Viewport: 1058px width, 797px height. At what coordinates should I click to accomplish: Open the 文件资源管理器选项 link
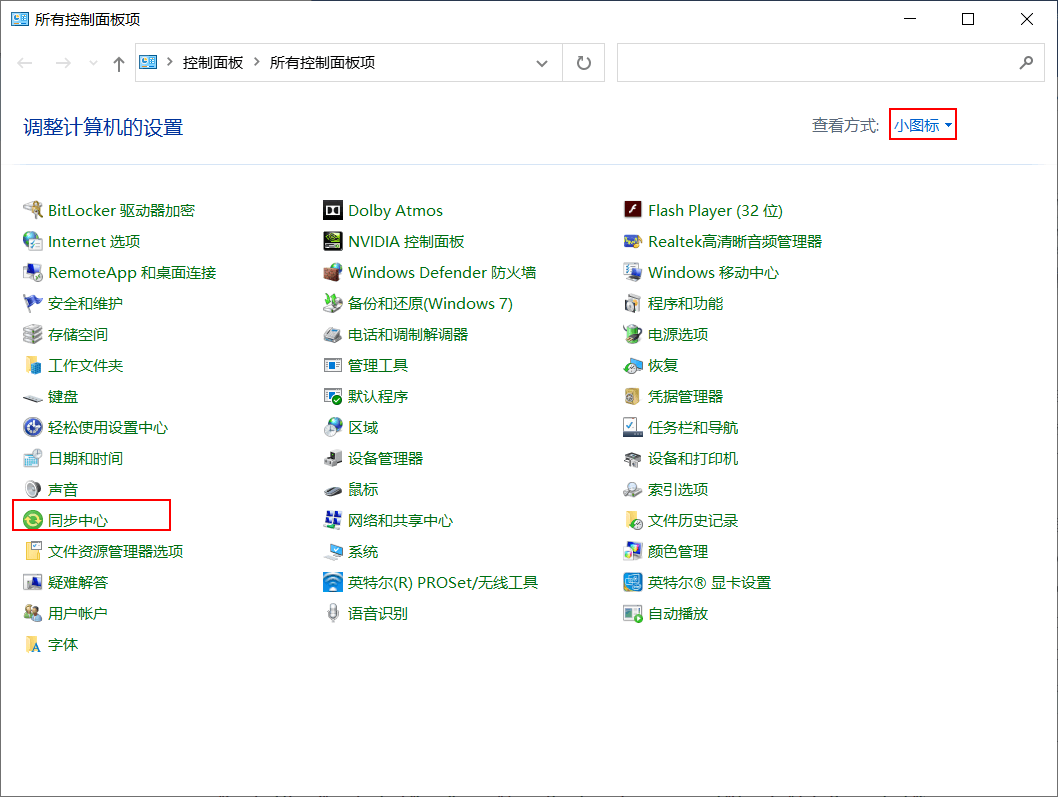(115, 551)
